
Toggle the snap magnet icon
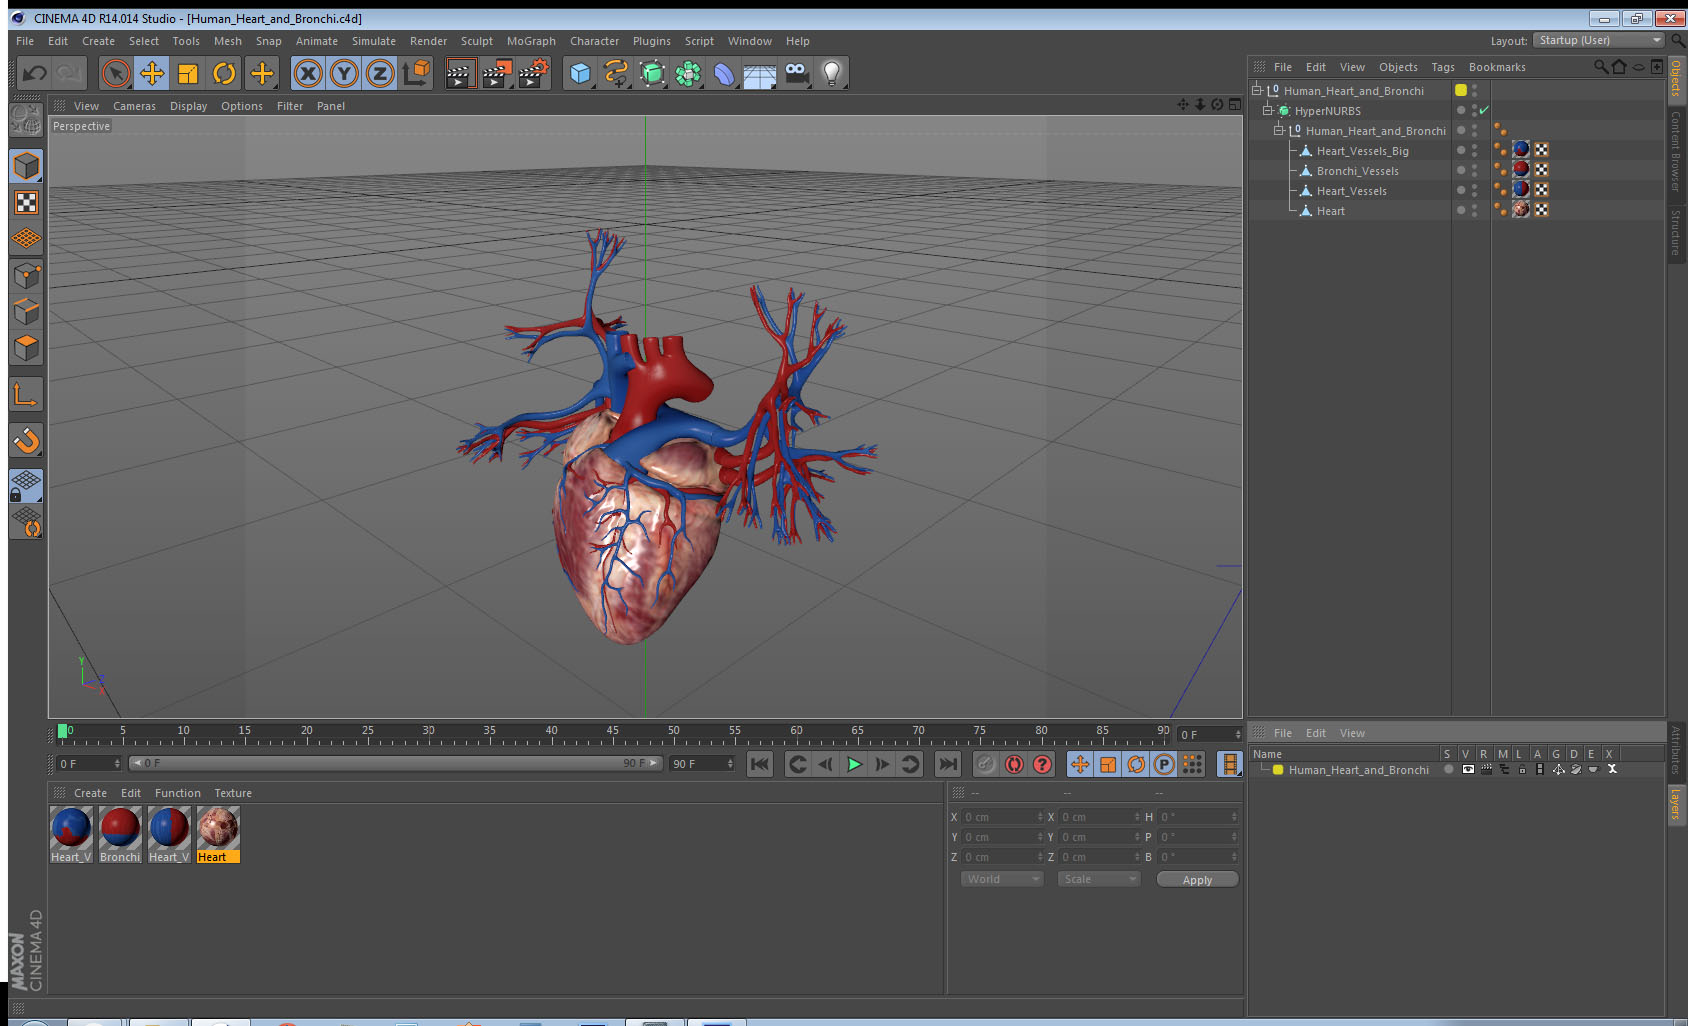pos(26,440)
